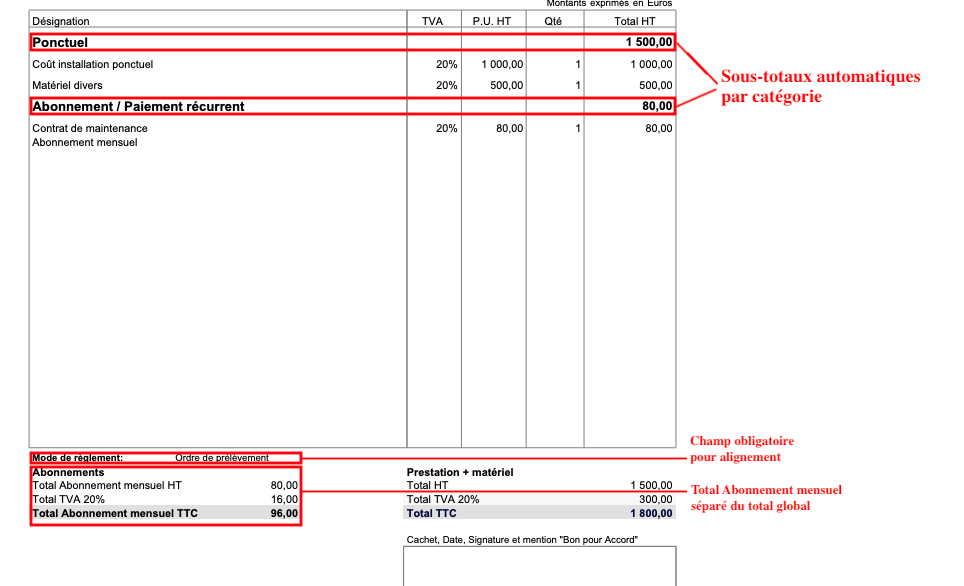Click the Total HT column header
This screenshot has width=964, height=586.
635,21
